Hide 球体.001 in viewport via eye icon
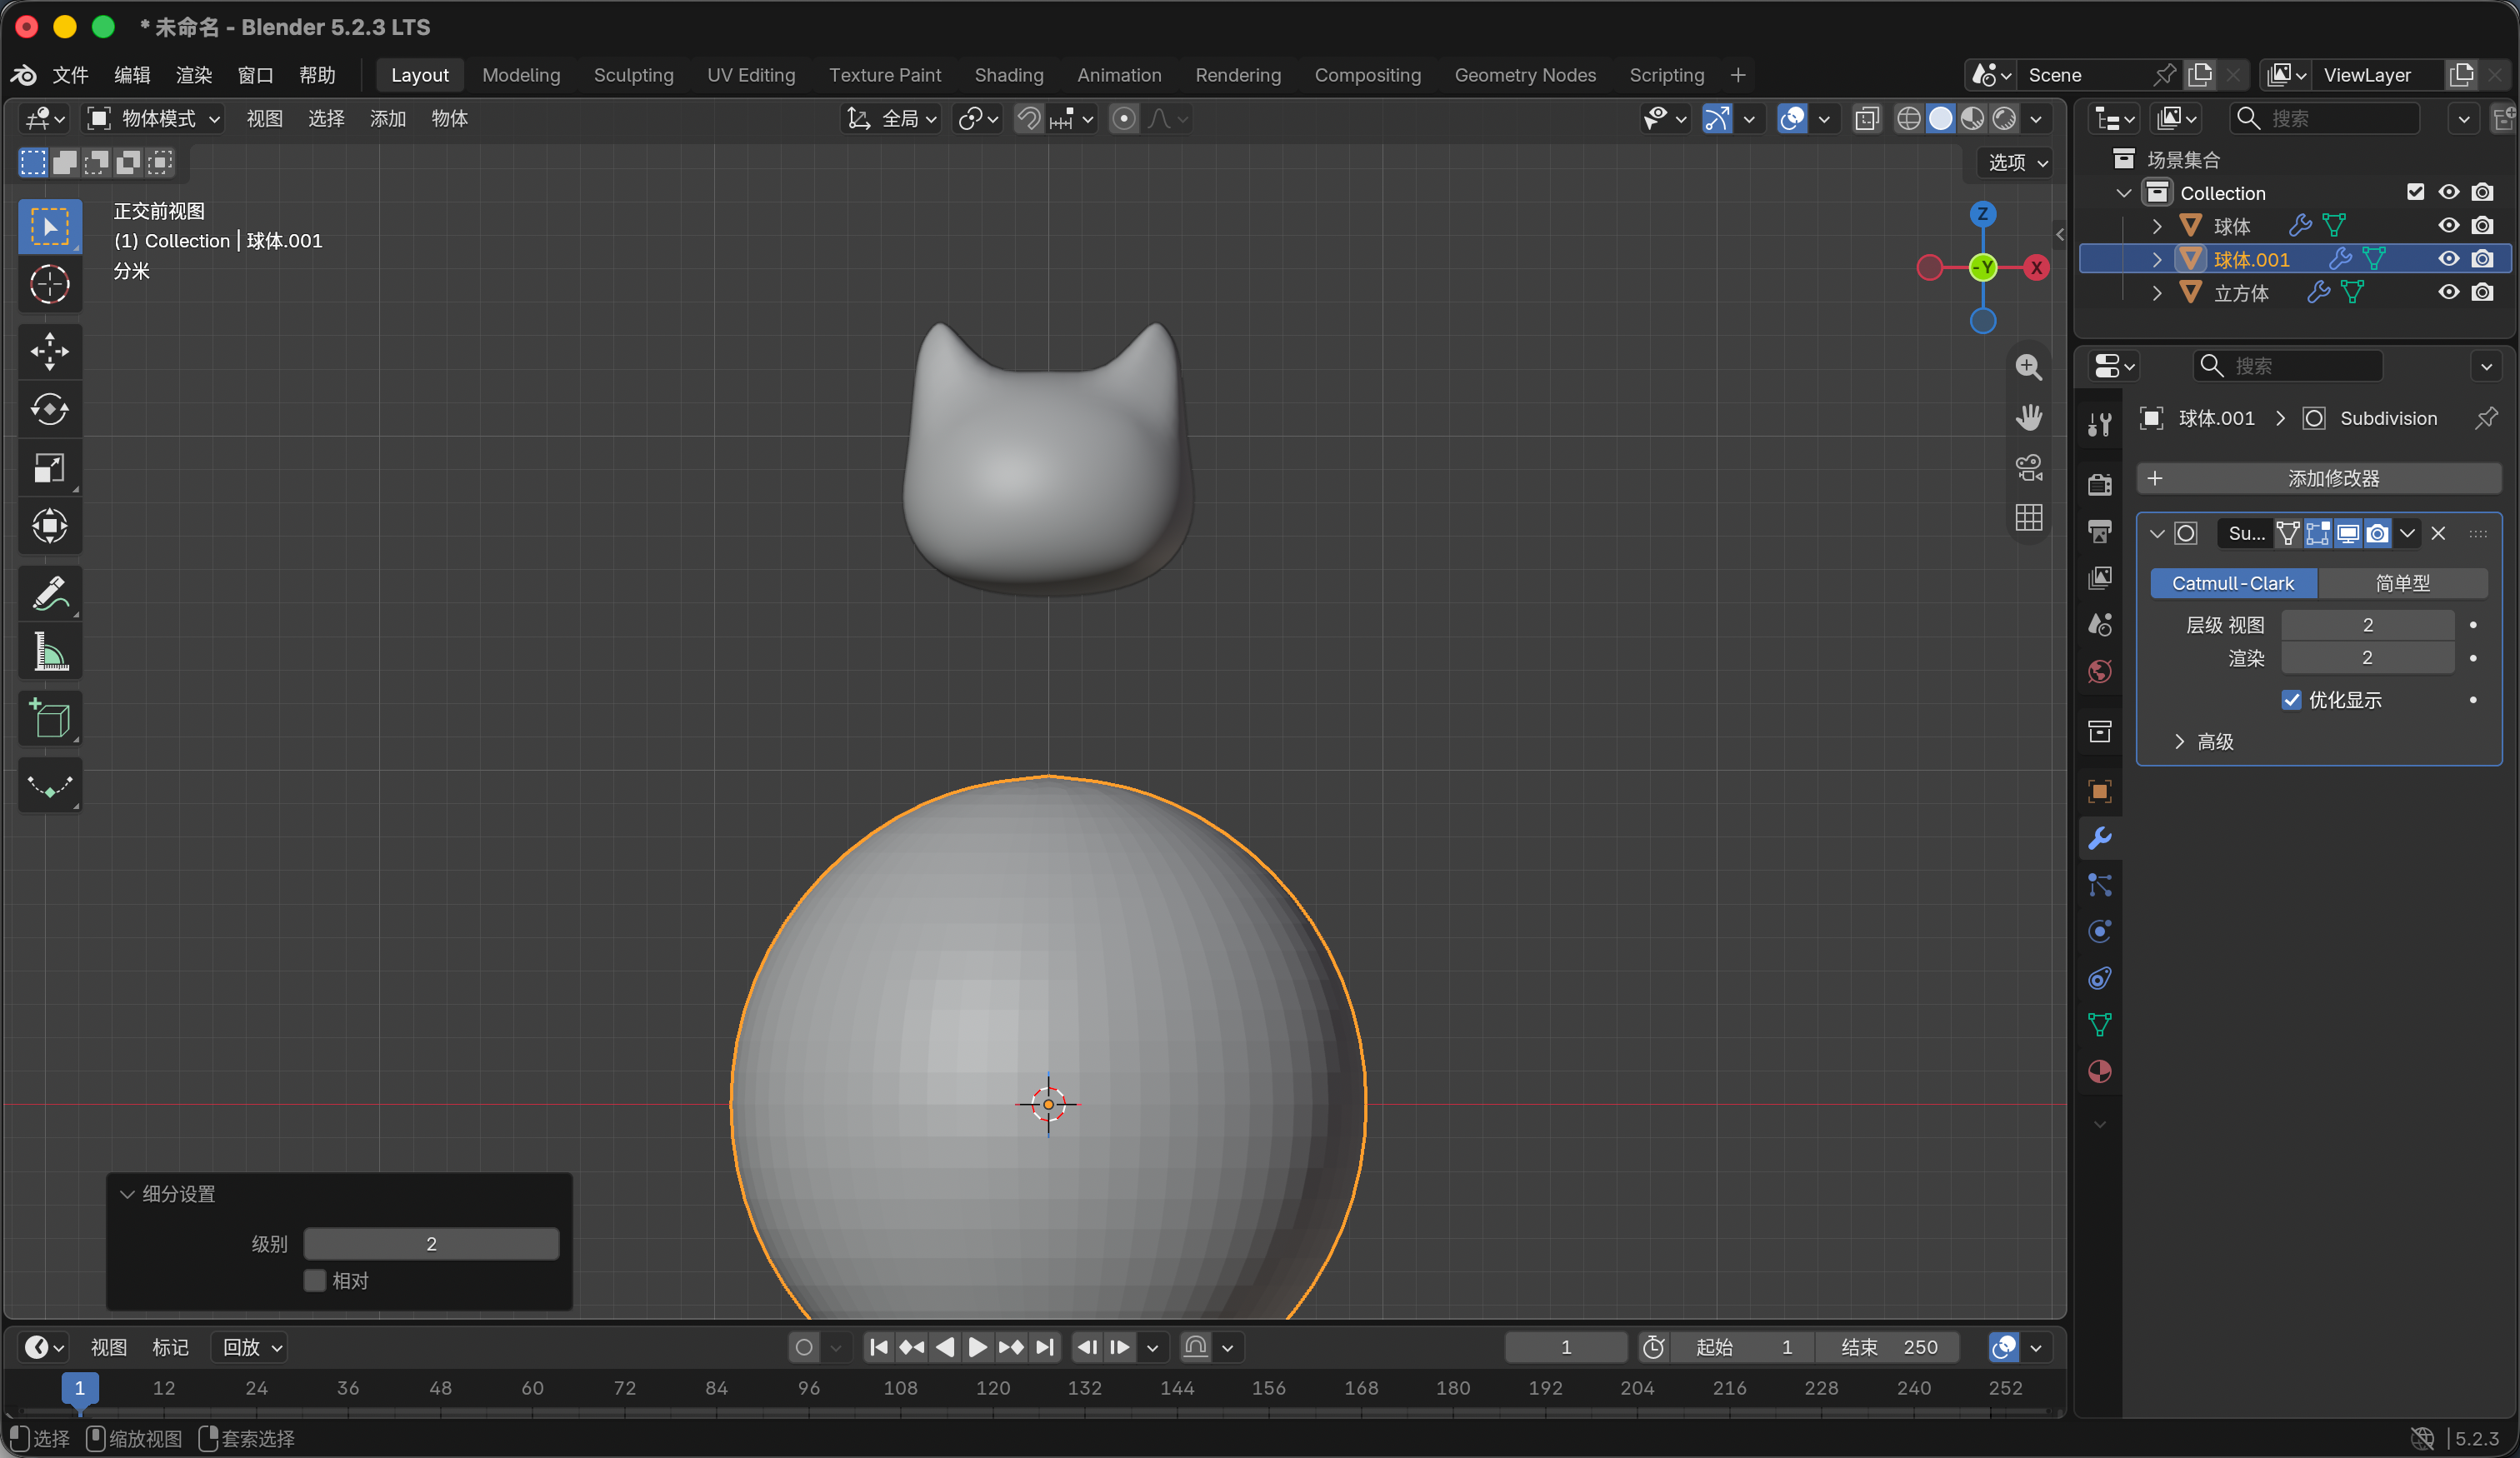The height and width of the screenshot is (1458, 2520). [2448, 259]
